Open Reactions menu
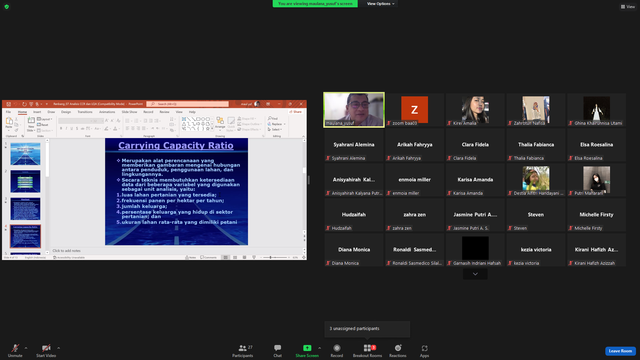Screen dimensions: 640x360 [398, 350]
